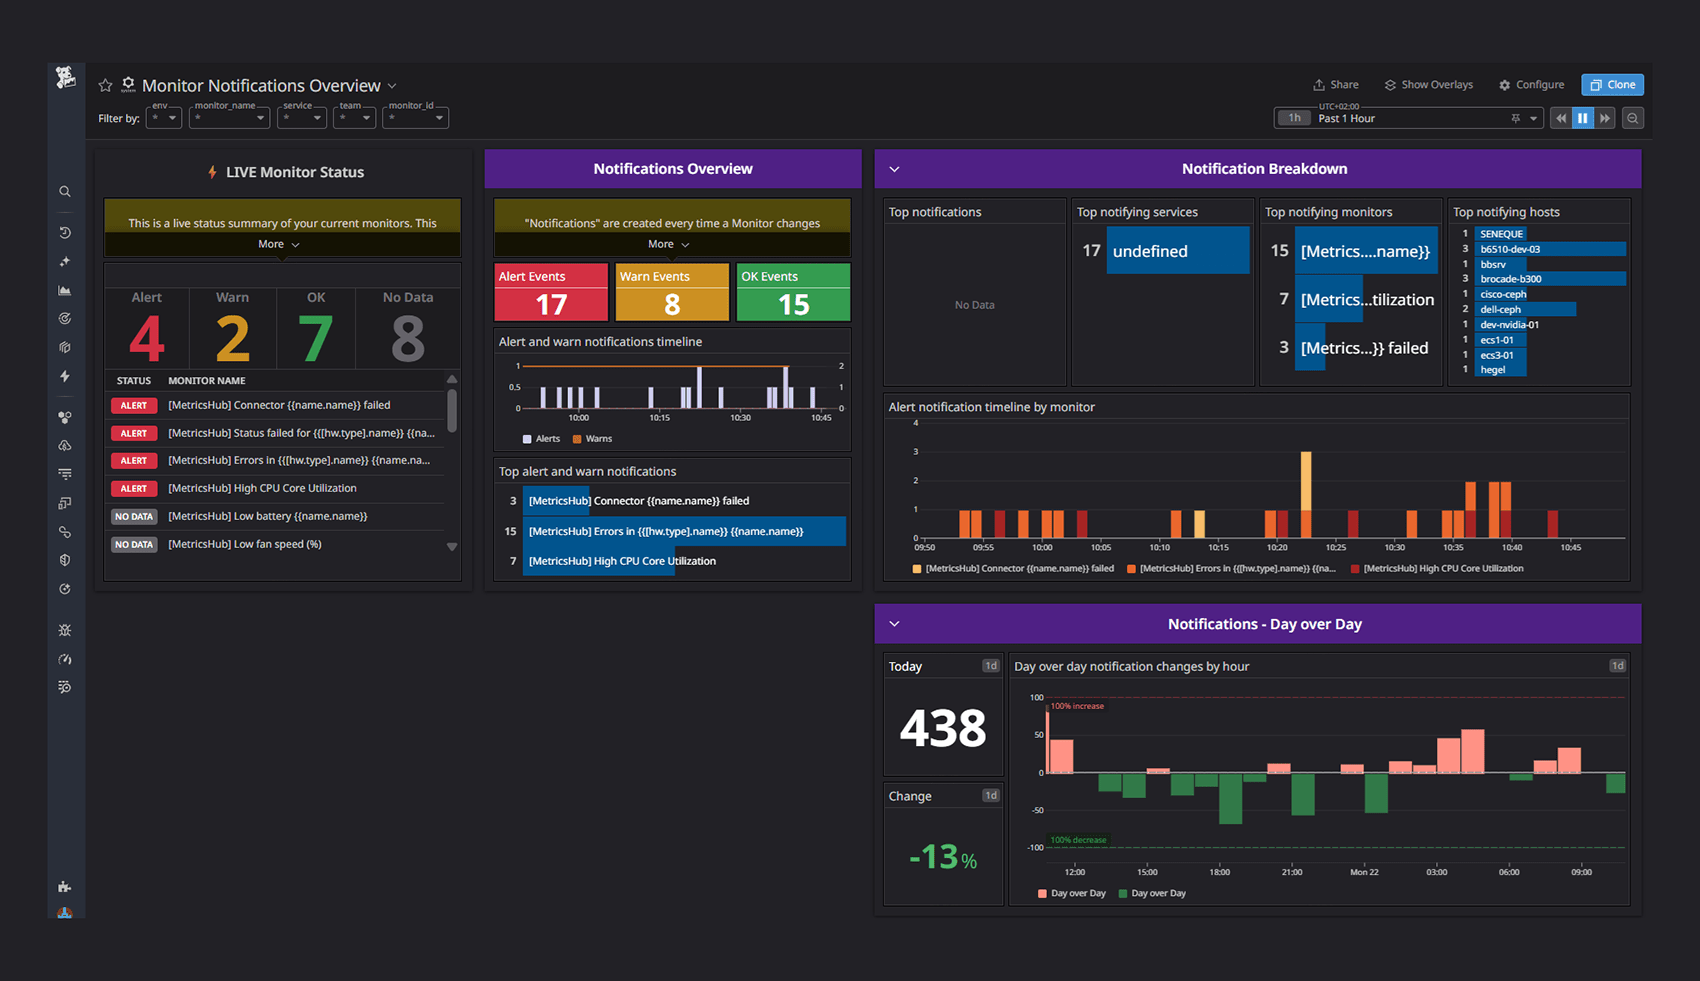Open the integrations puzzle icon in sidebar
Screen dimensions: 1700x981
(65, 887)
